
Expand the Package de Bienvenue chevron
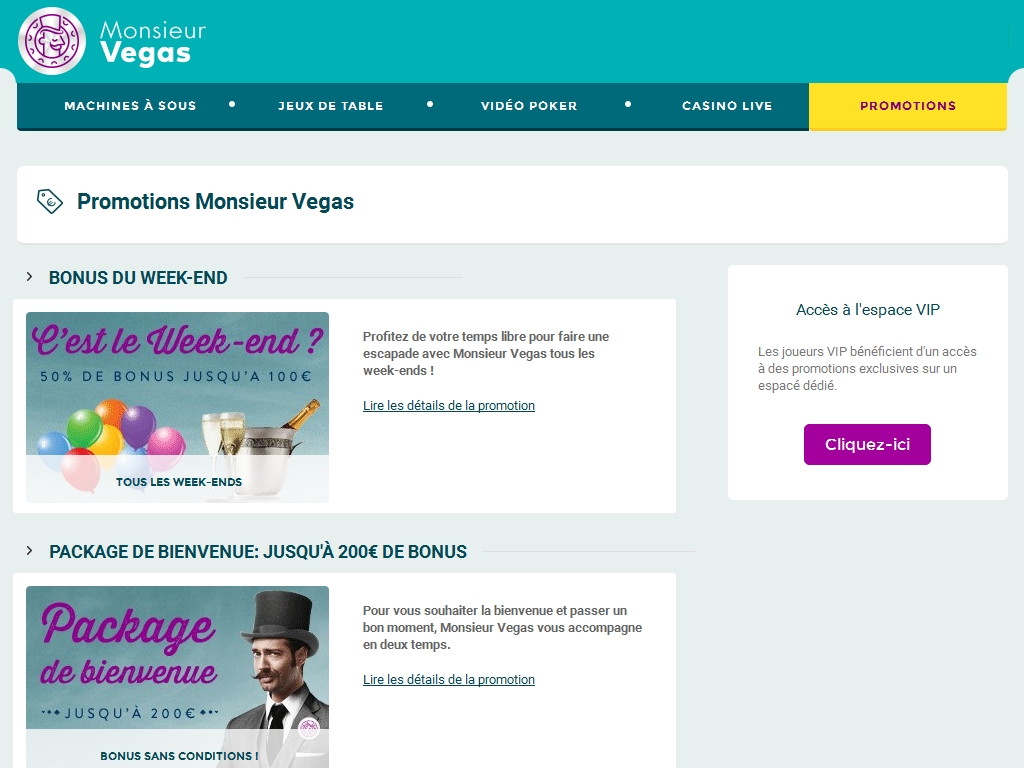29,551
